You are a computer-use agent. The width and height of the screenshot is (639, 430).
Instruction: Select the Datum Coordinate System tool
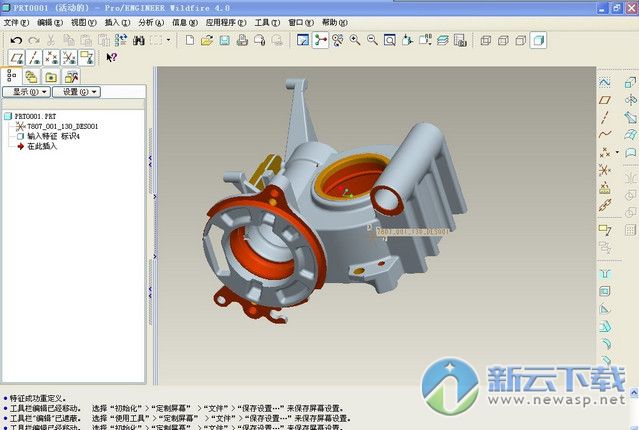click(605, 170)
